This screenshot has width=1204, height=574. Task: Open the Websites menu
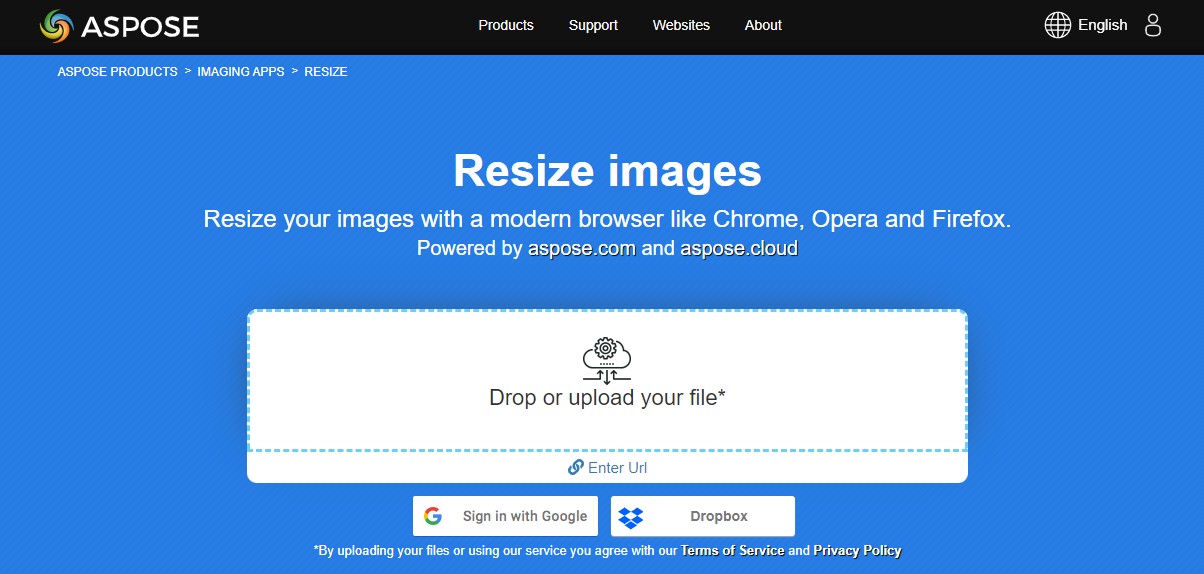click(681, 25)
